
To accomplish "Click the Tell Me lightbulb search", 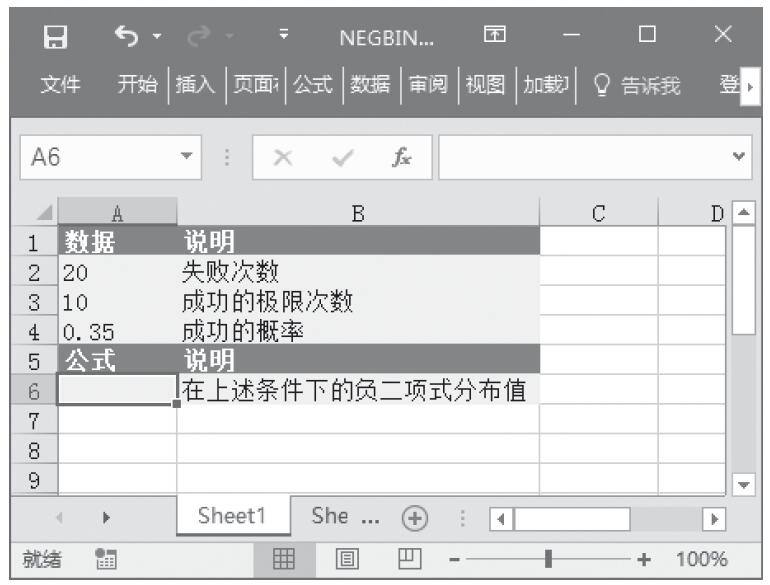I will (x=636, y=87).
